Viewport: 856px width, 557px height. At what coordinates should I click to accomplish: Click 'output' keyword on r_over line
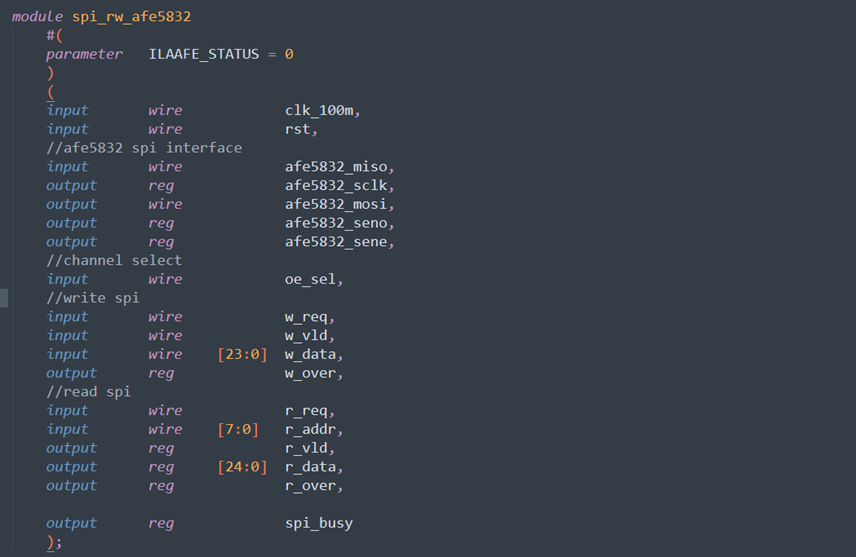click(x=72, y=486)
